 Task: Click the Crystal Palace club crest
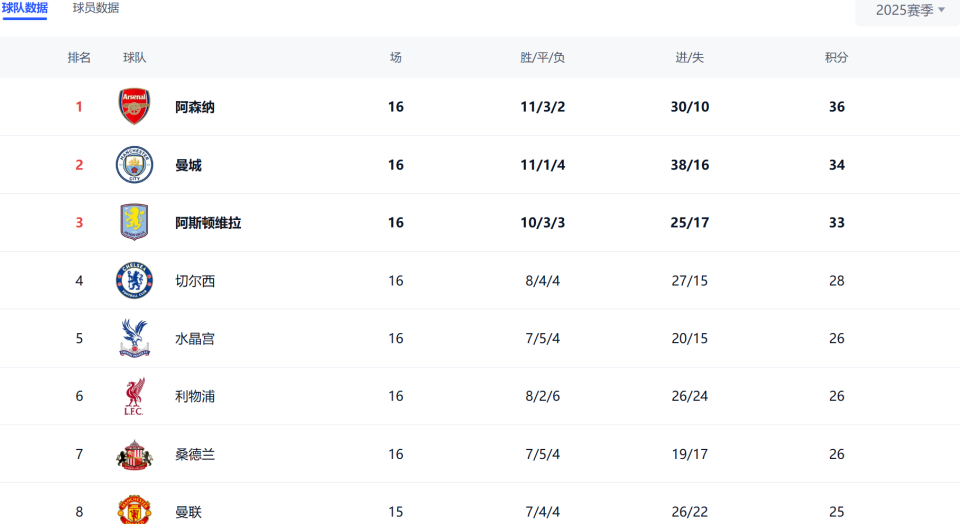tap(134, 338)
